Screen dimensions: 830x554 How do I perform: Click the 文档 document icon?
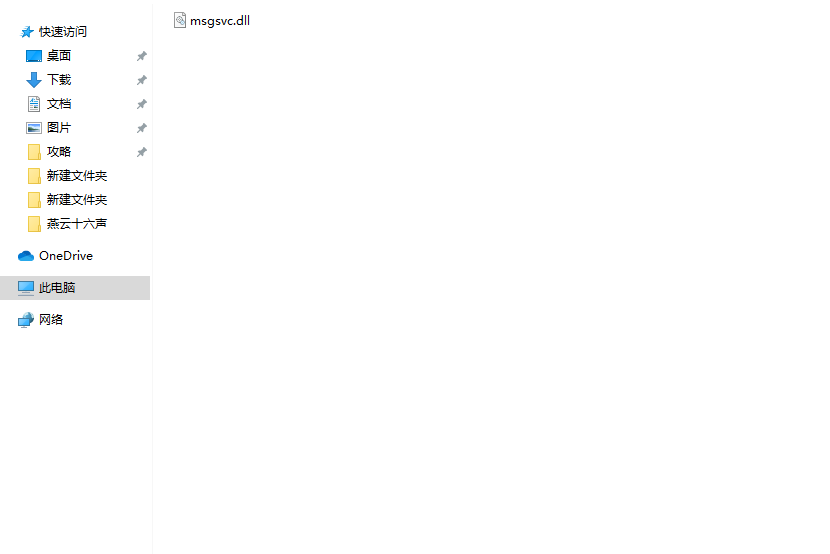(34, 104)
